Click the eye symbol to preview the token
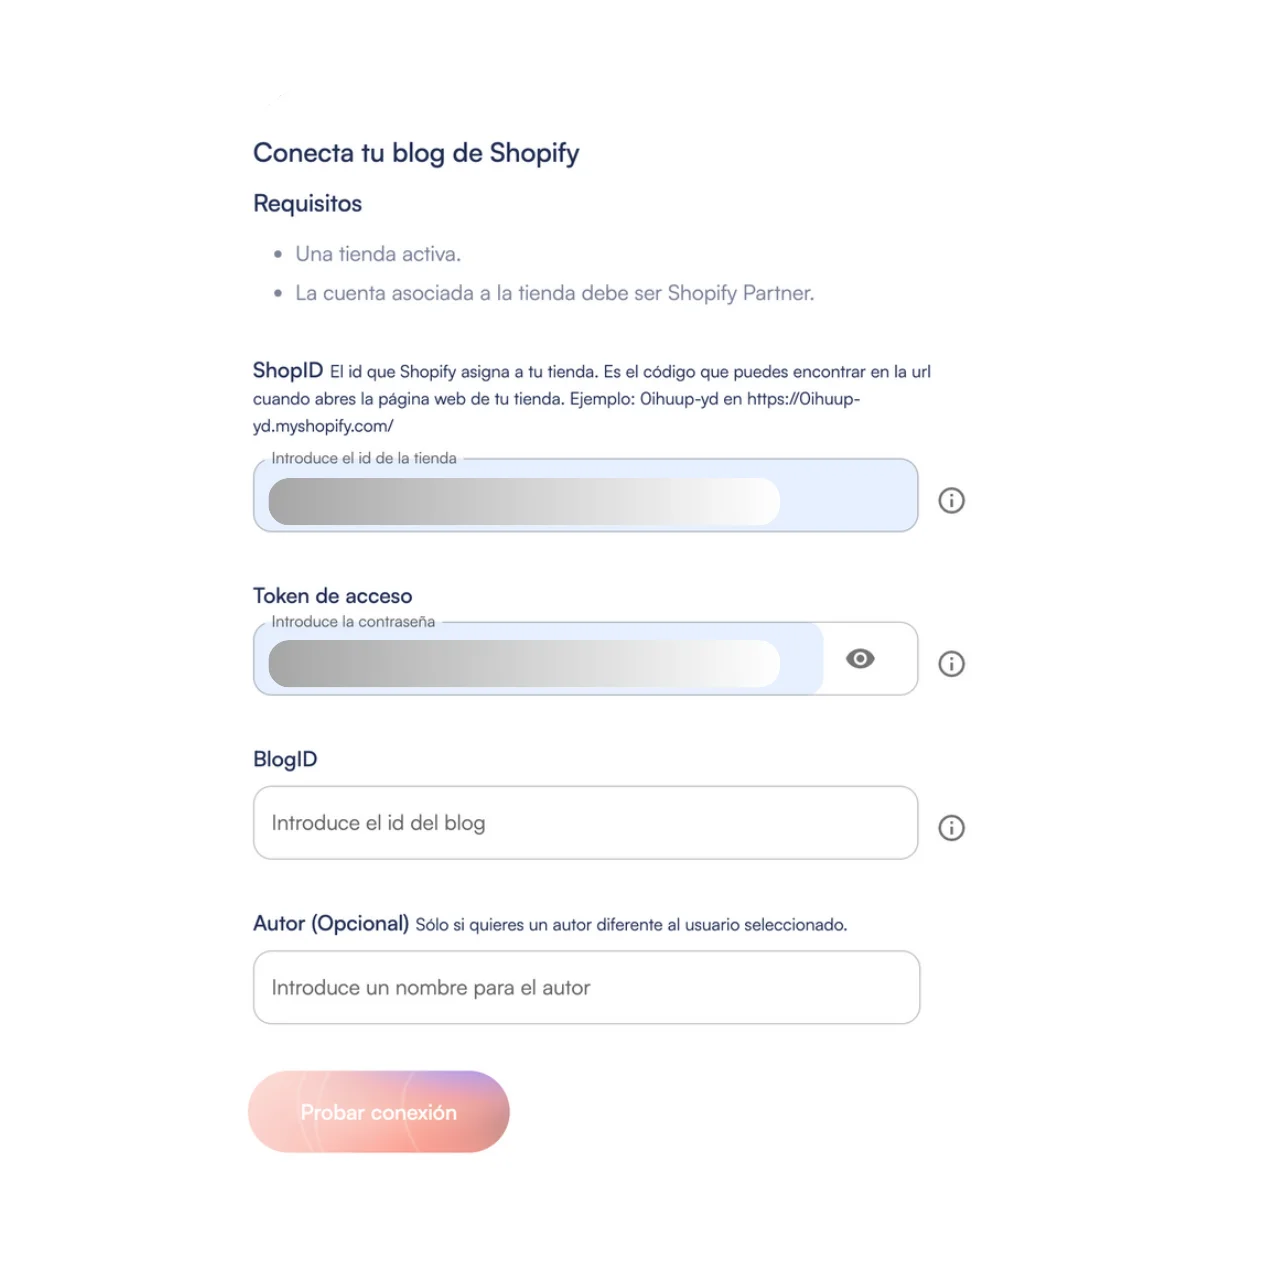This screenshot has width=1280, height=1280. tap(861, 658)
